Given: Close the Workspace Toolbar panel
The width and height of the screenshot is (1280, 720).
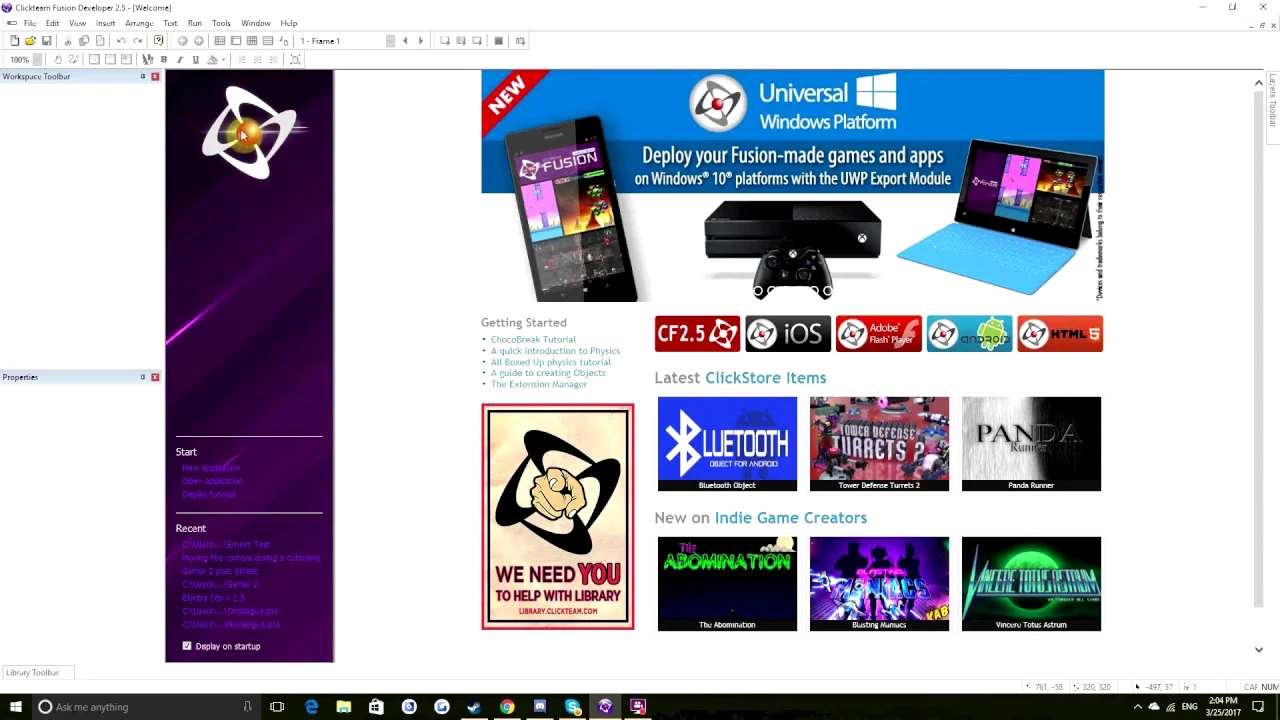Looking at the screenshot, I should 155,77.
